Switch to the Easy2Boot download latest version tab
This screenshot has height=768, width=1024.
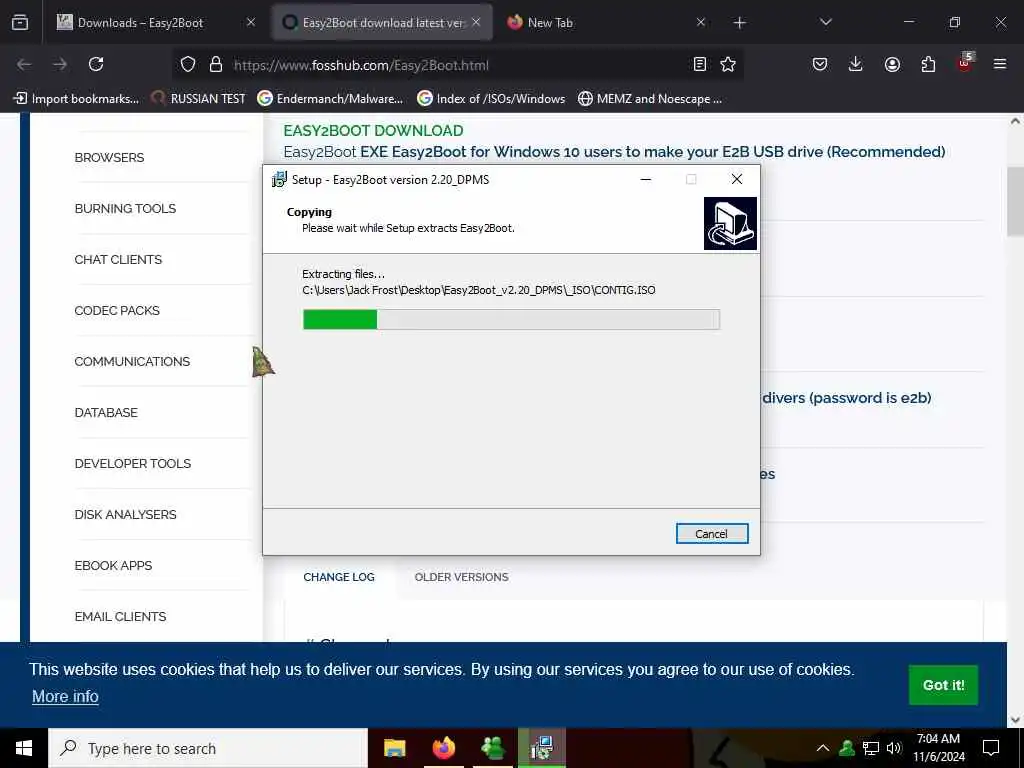coord(383,22)
